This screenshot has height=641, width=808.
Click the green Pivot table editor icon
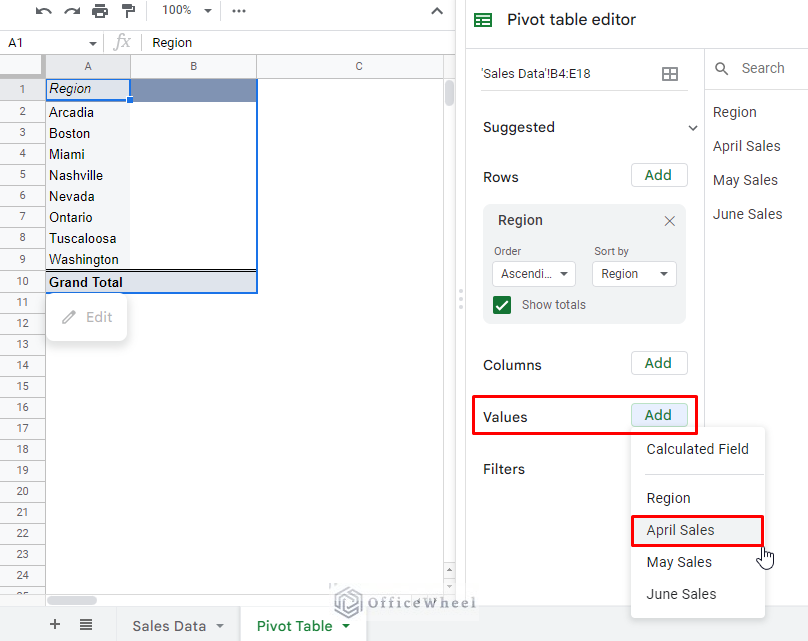click(x=484, y=19)
